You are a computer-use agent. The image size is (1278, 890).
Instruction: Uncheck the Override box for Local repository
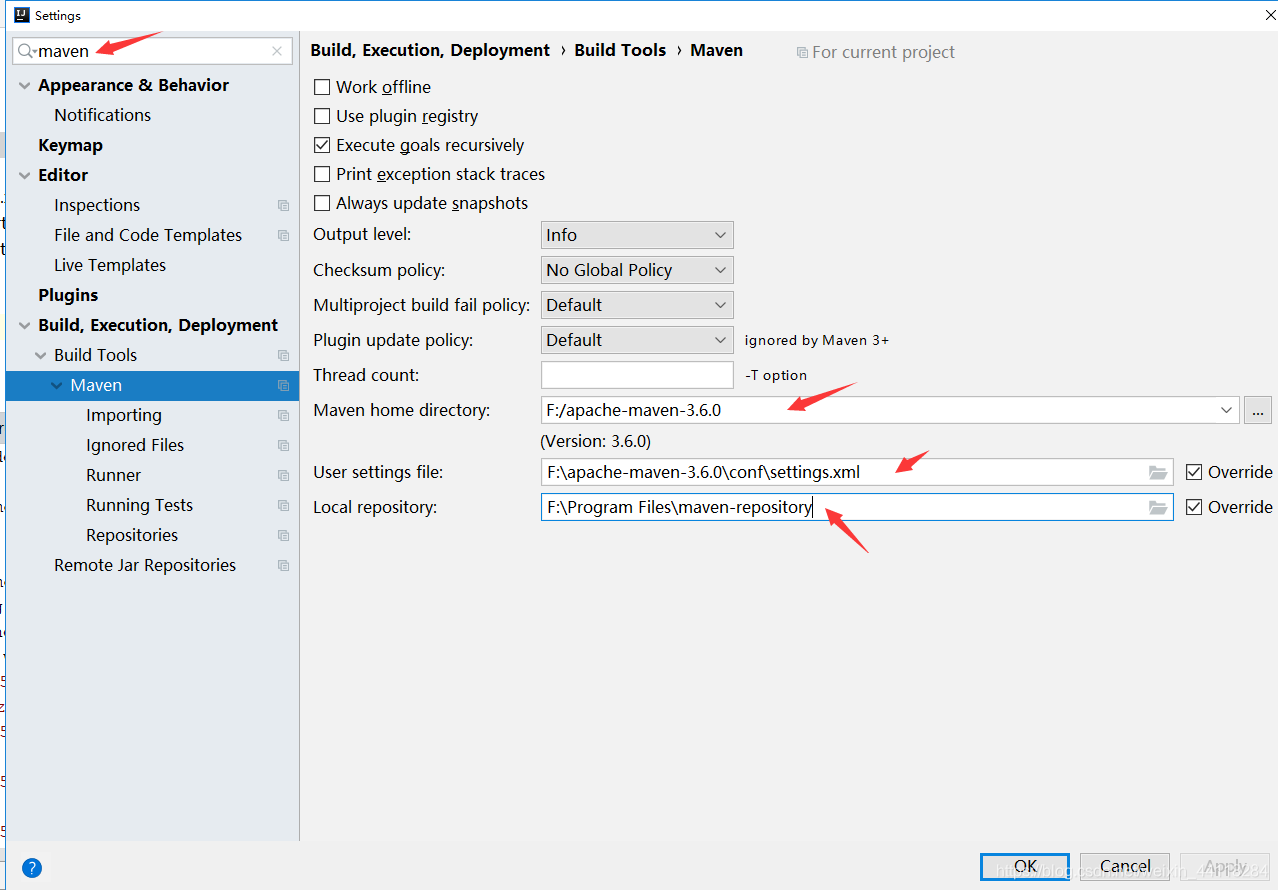(1194, 507)
